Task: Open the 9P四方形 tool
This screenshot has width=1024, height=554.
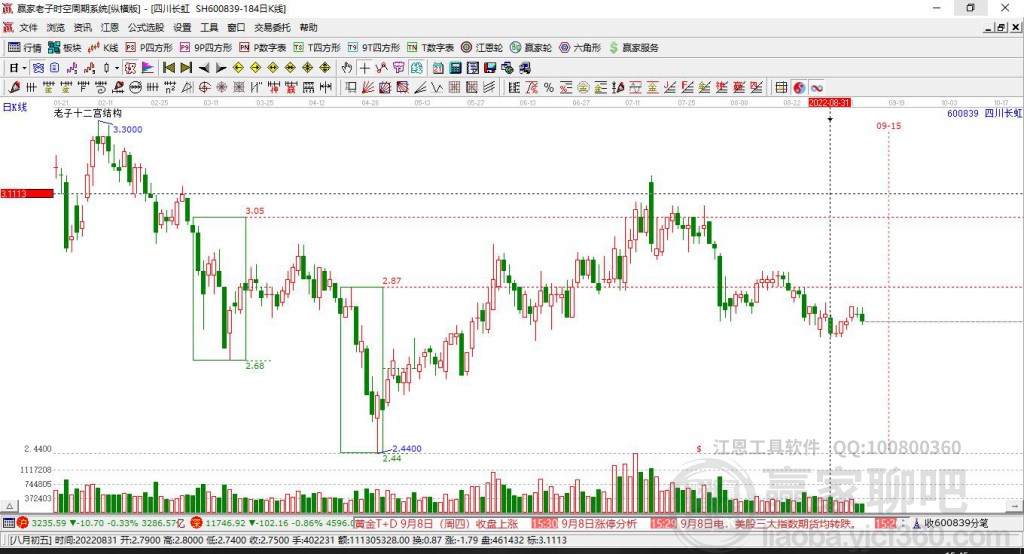Action: click(206, 48)
